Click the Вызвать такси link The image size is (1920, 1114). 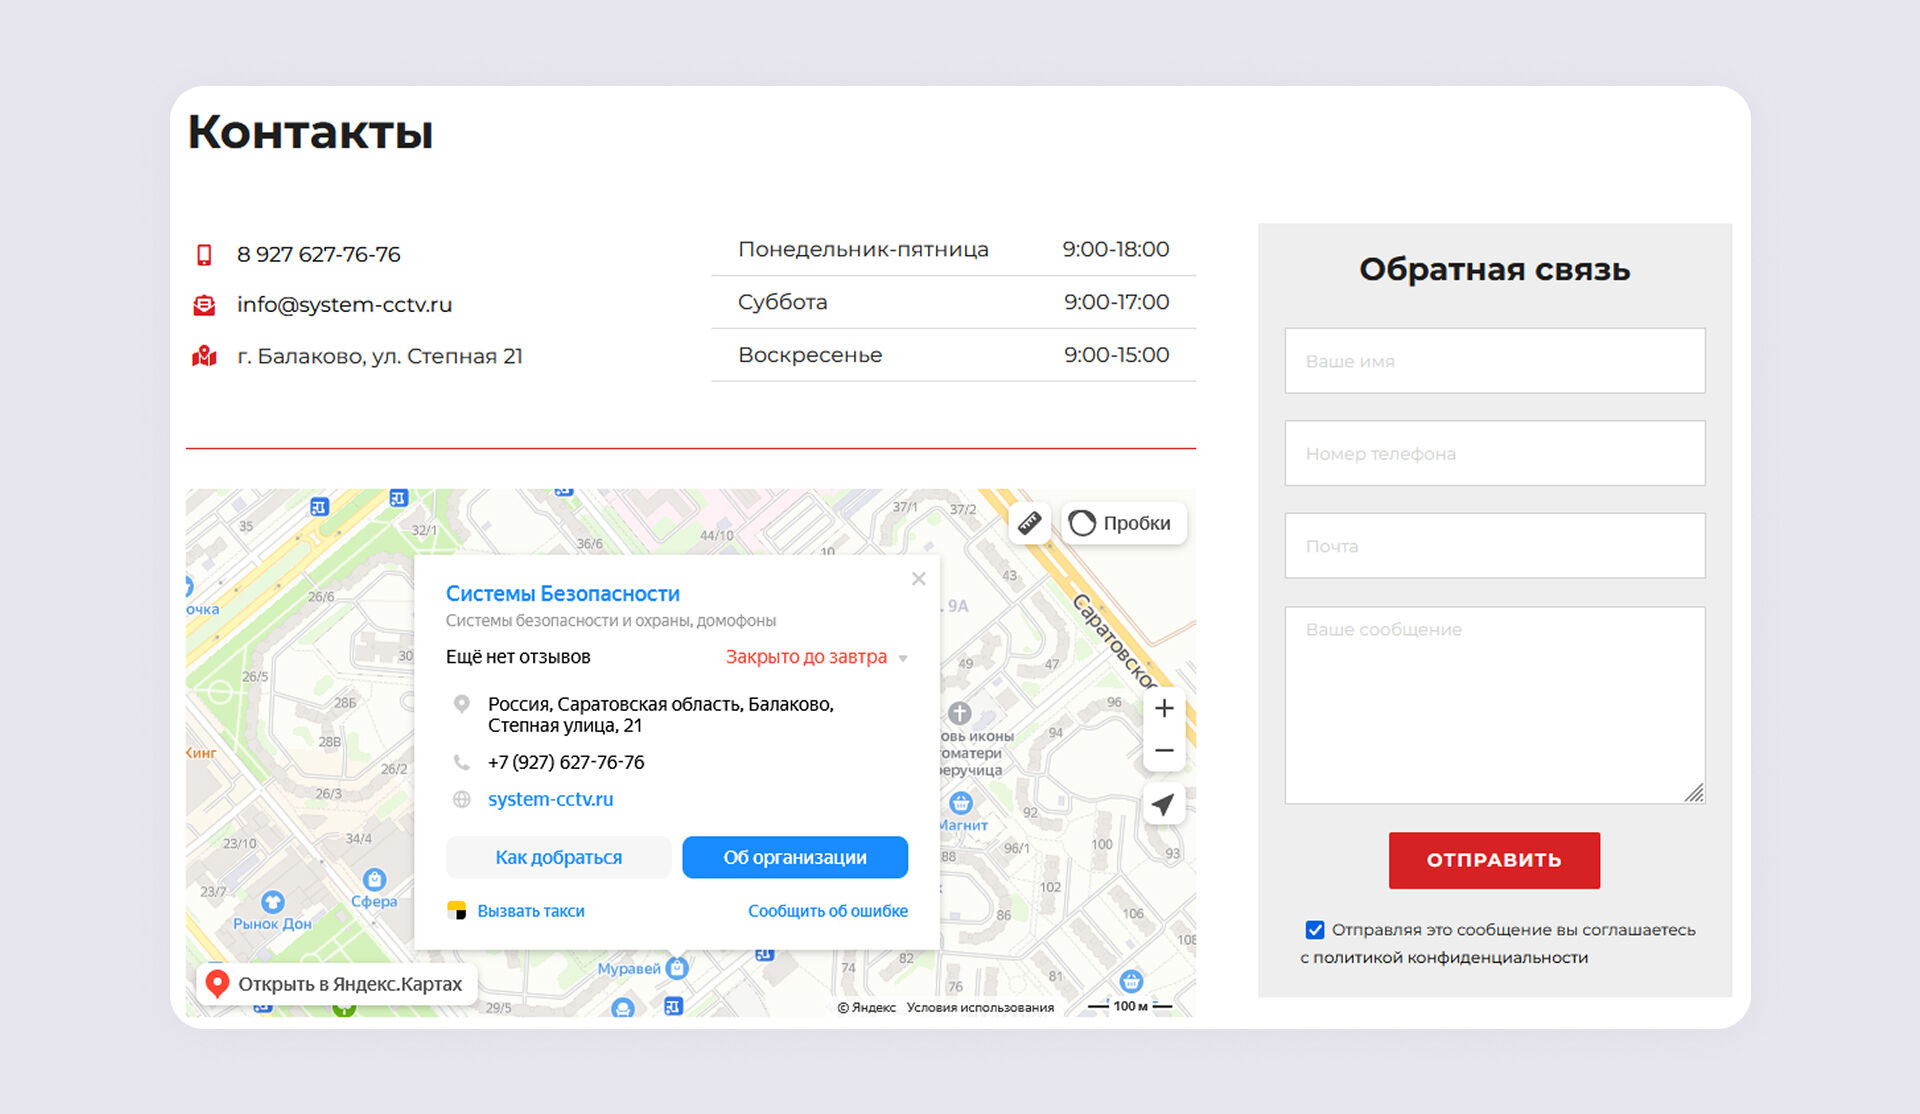pyautogui.click(x=530, y=911)
